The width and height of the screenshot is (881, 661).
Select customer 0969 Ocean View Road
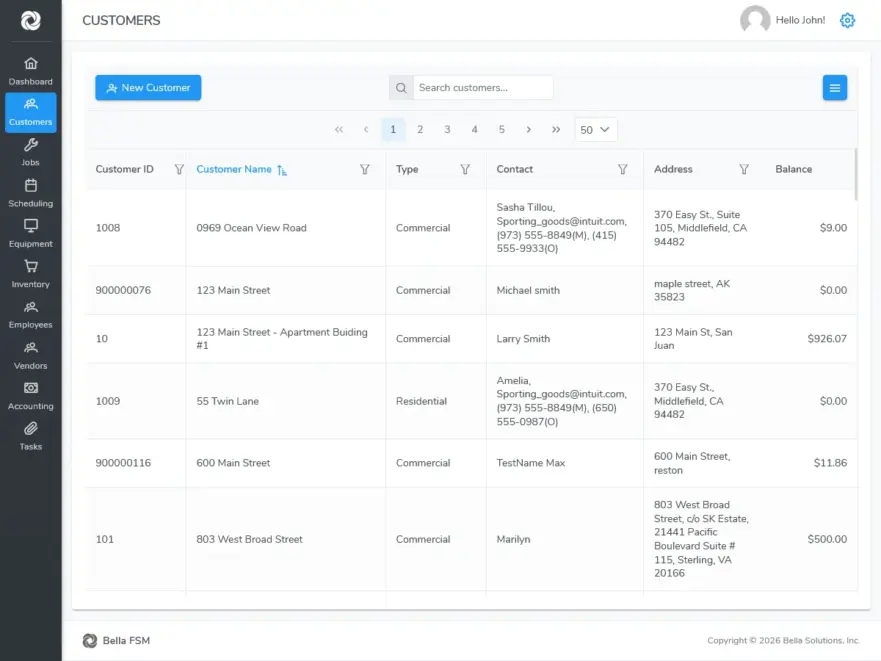[251, 228]
